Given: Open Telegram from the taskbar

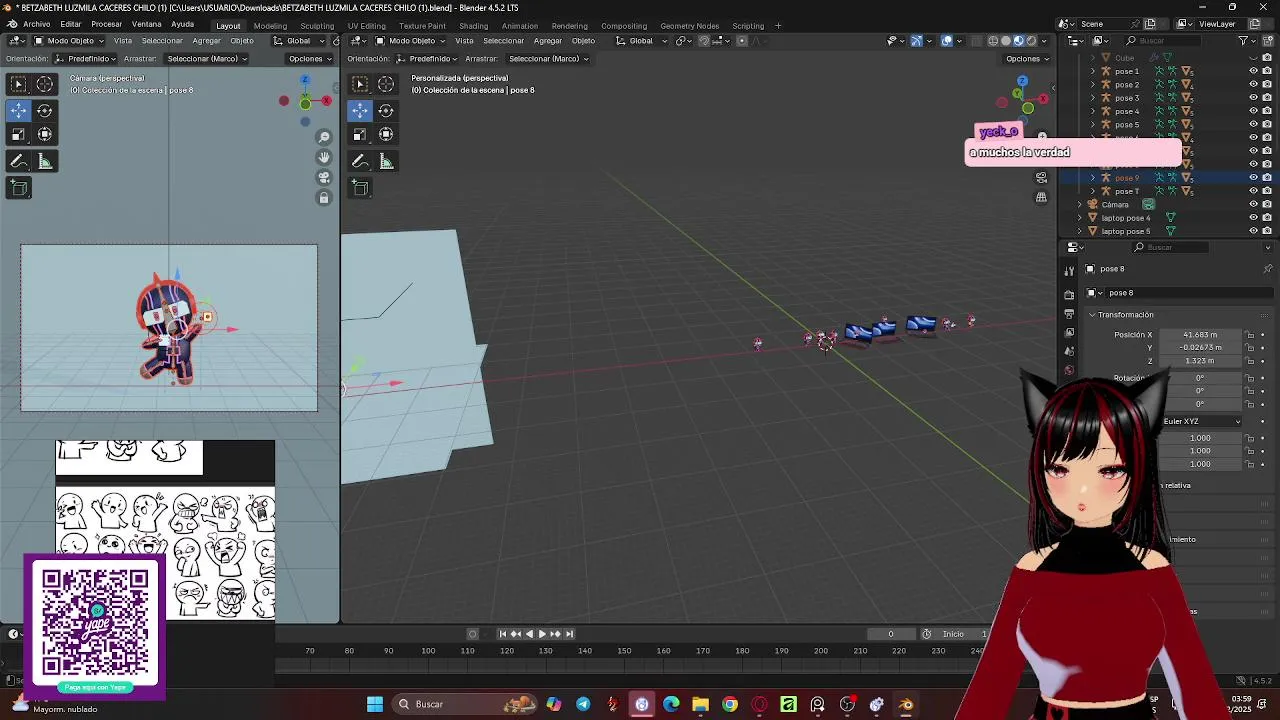Looking at the screenshot, I should click(583, 704).
